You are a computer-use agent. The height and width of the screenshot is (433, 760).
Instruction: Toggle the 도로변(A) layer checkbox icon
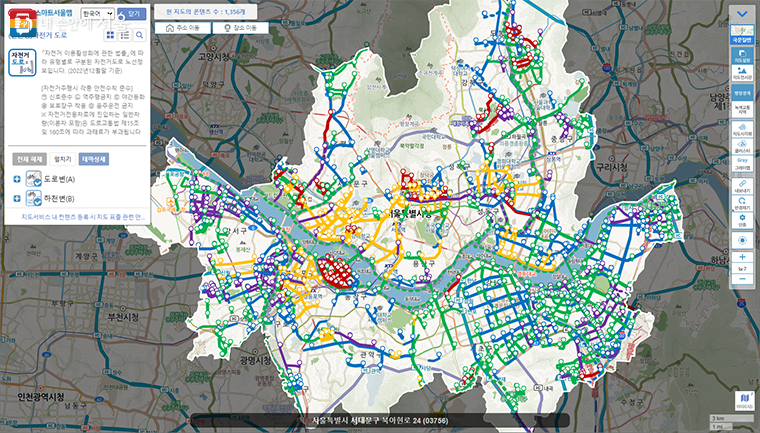coord(34,179)
